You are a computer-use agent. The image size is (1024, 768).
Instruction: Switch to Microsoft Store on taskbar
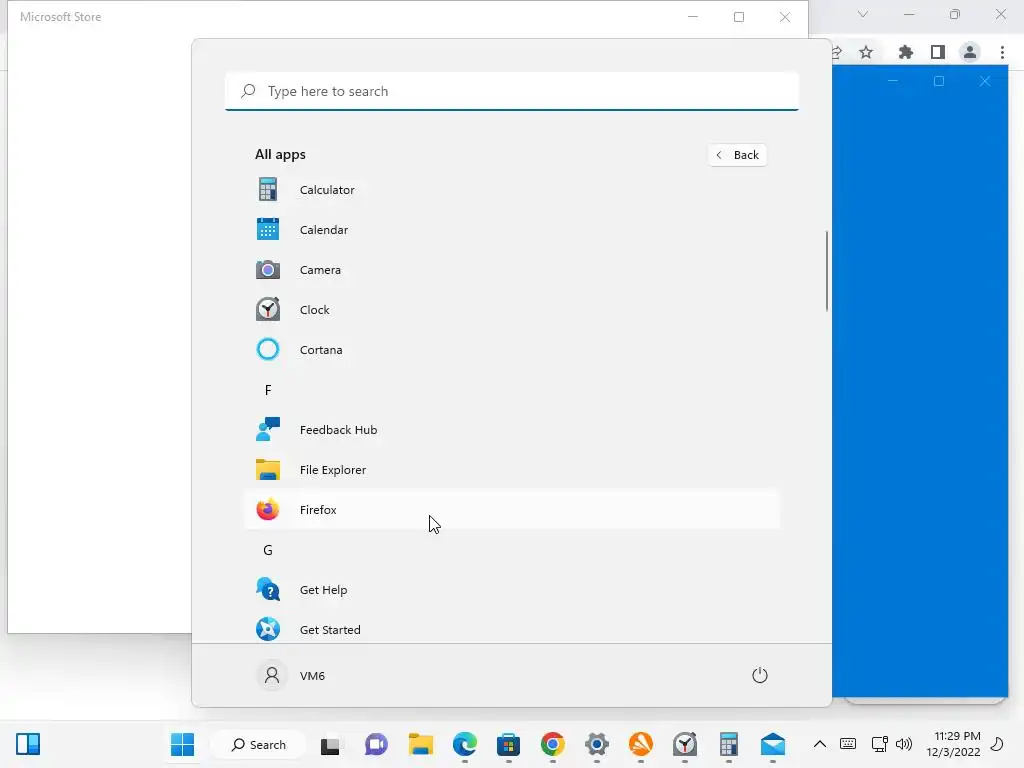pyautogui.click(x=508, y=744)
